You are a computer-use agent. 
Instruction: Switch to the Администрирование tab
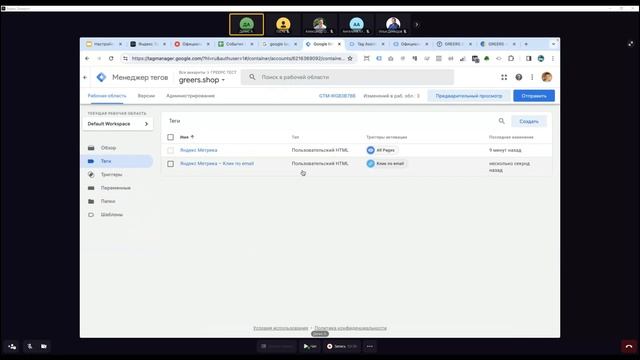click(x=190, y=96)
